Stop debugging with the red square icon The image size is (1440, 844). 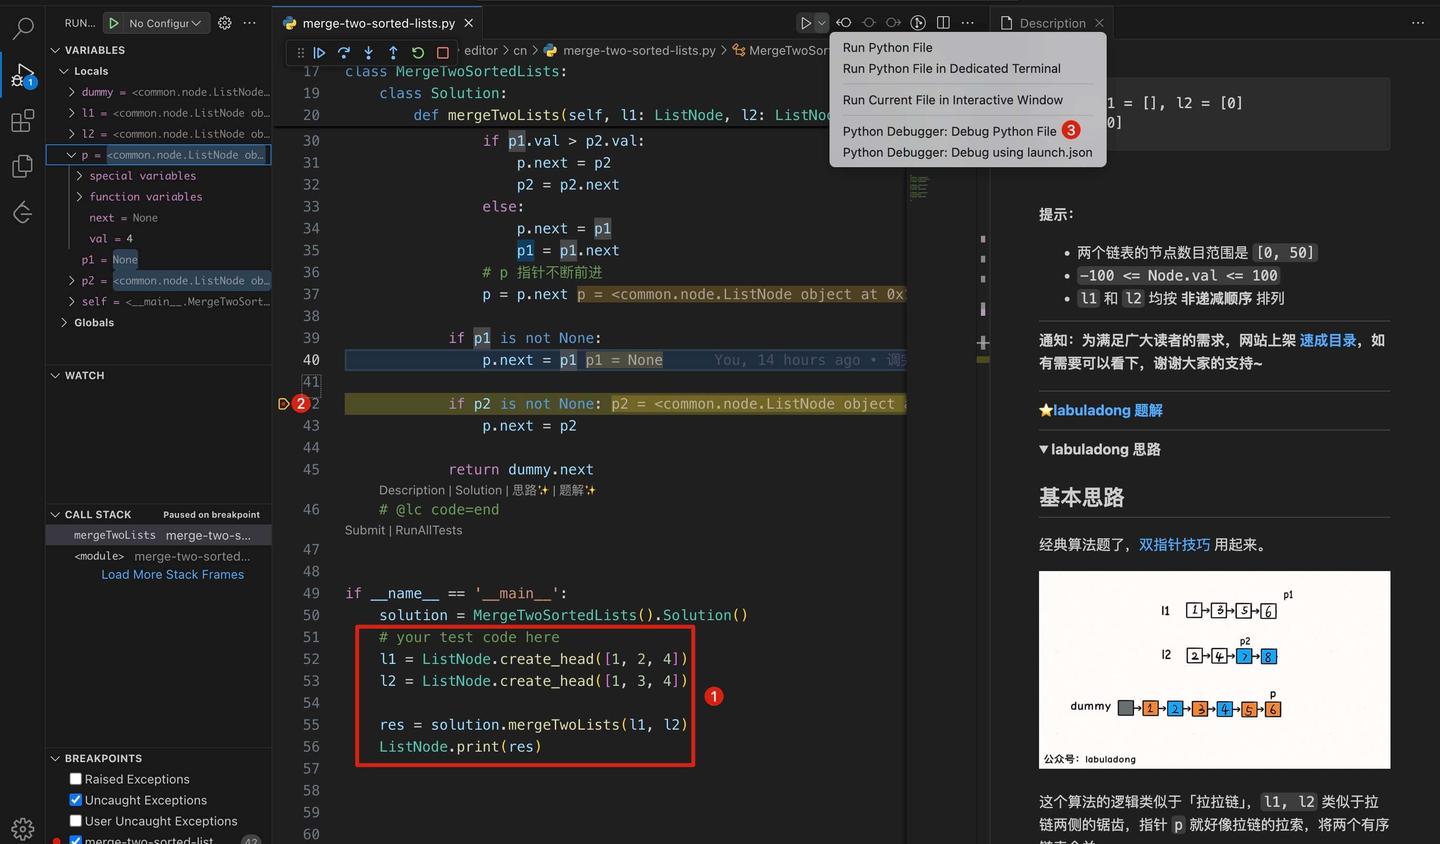[442, 52]
